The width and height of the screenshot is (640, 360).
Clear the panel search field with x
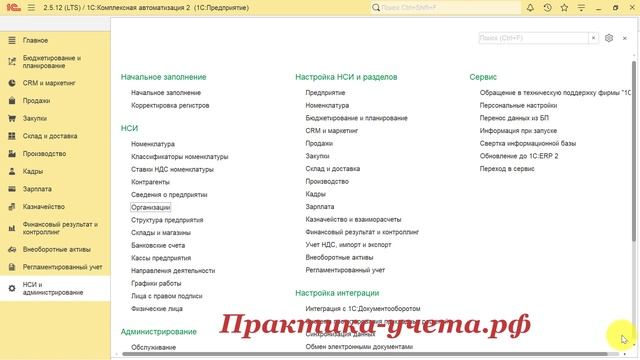pos(593,38)
